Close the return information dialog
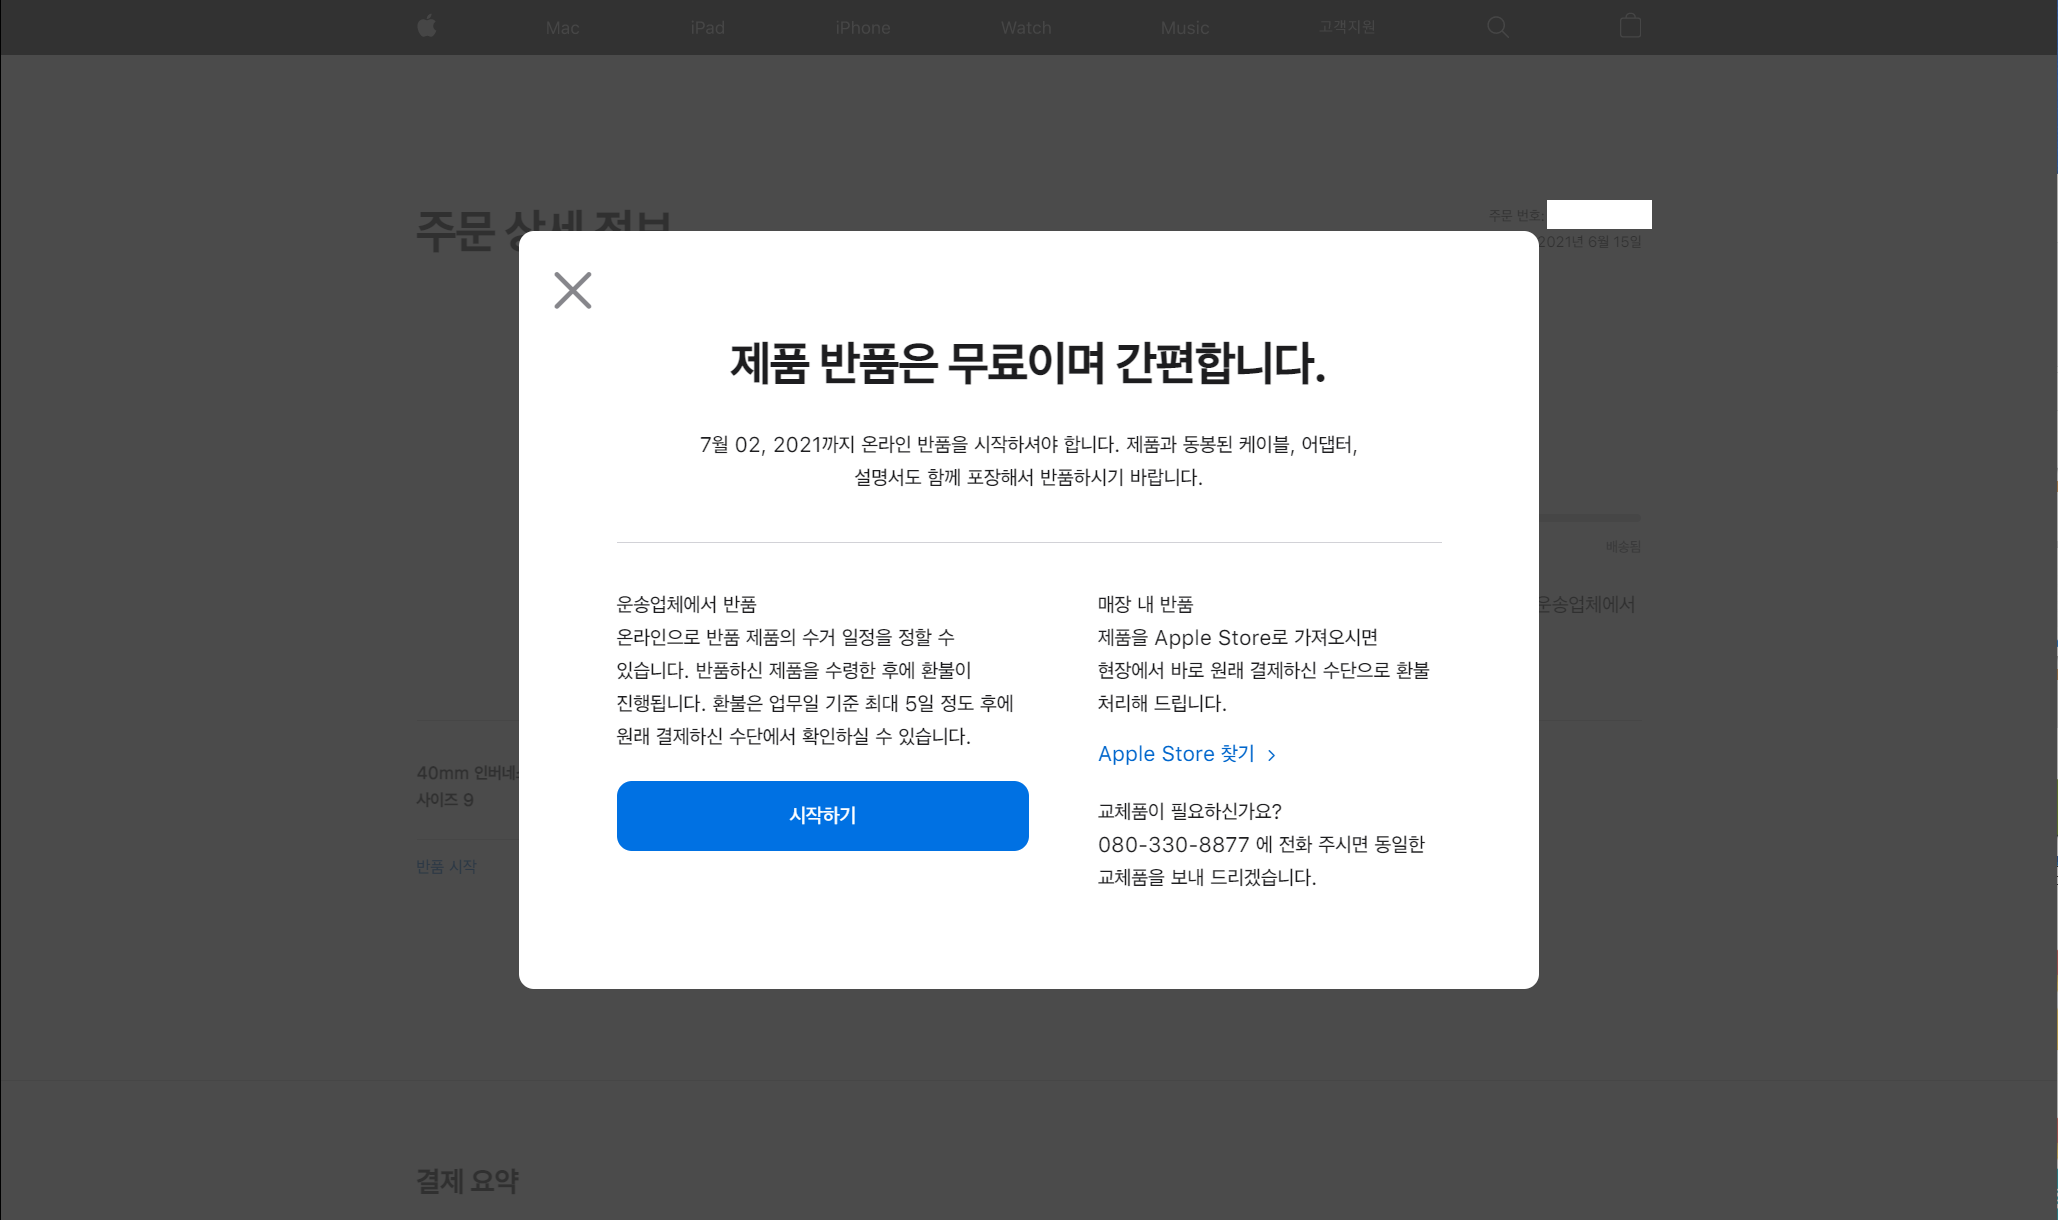Screen dimensions: 2058x1220 click(x=573, y=290)
